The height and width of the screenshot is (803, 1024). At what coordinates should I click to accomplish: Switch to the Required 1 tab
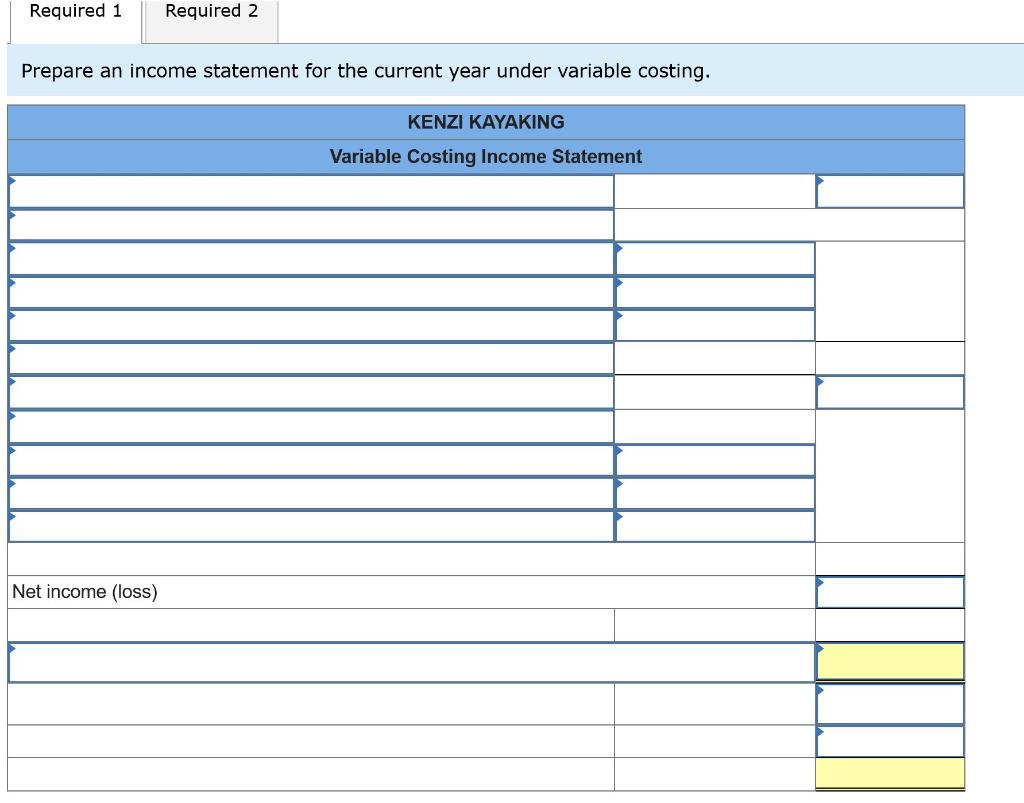(76, 20)
